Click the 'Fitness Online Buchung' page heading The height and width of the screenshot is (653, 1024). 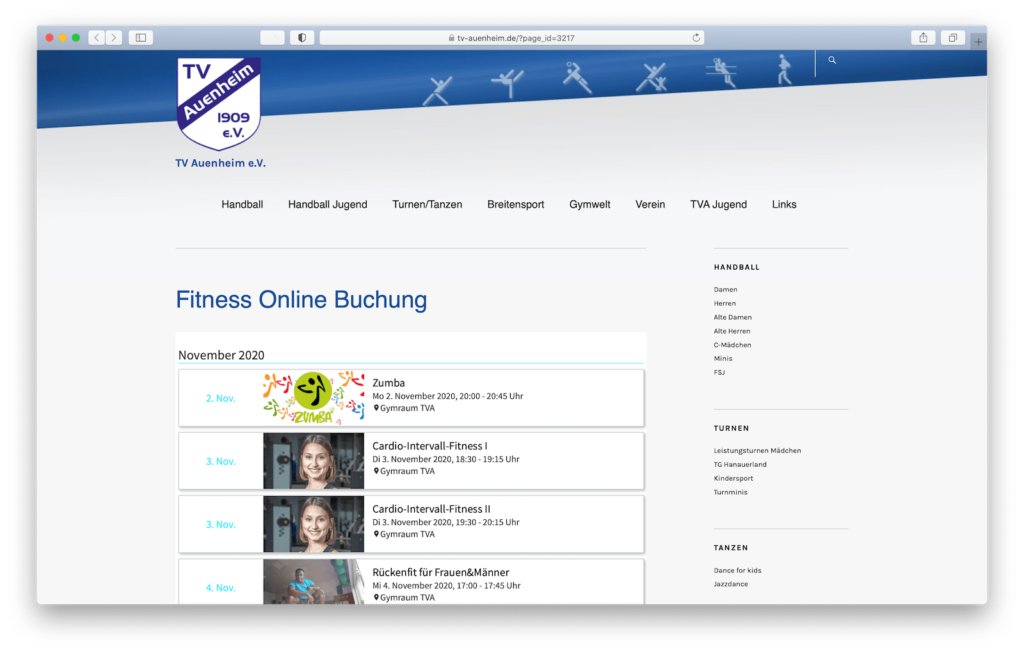[301, 300]
